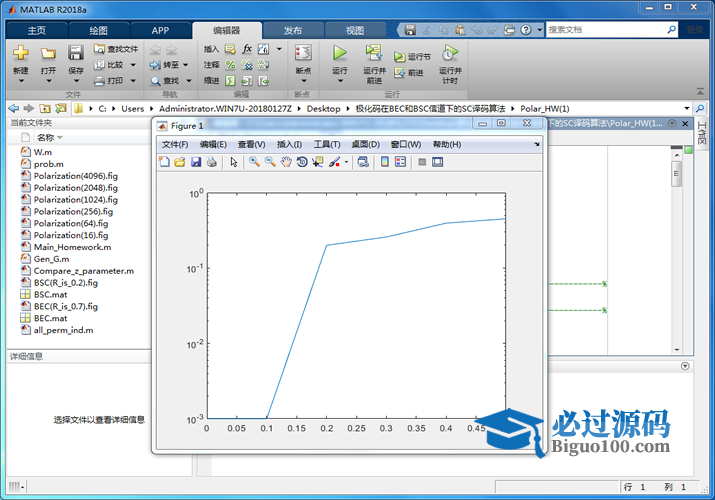Open file using the Open folder icon

tap(48, 53)
